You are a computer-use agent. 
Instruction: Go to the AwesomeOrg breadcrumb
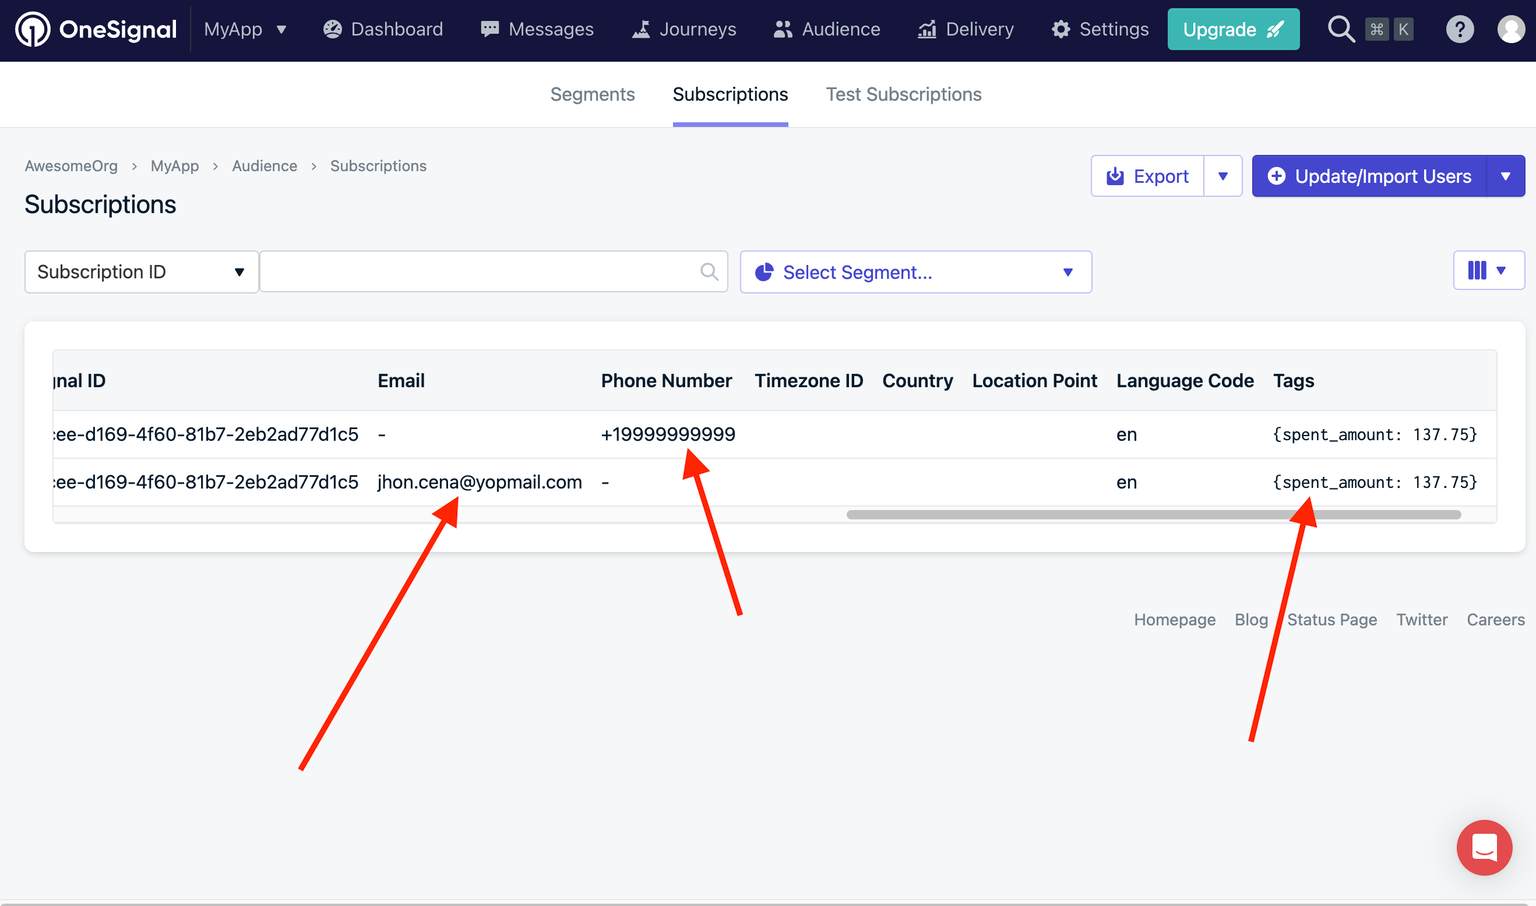click(71, 166)
